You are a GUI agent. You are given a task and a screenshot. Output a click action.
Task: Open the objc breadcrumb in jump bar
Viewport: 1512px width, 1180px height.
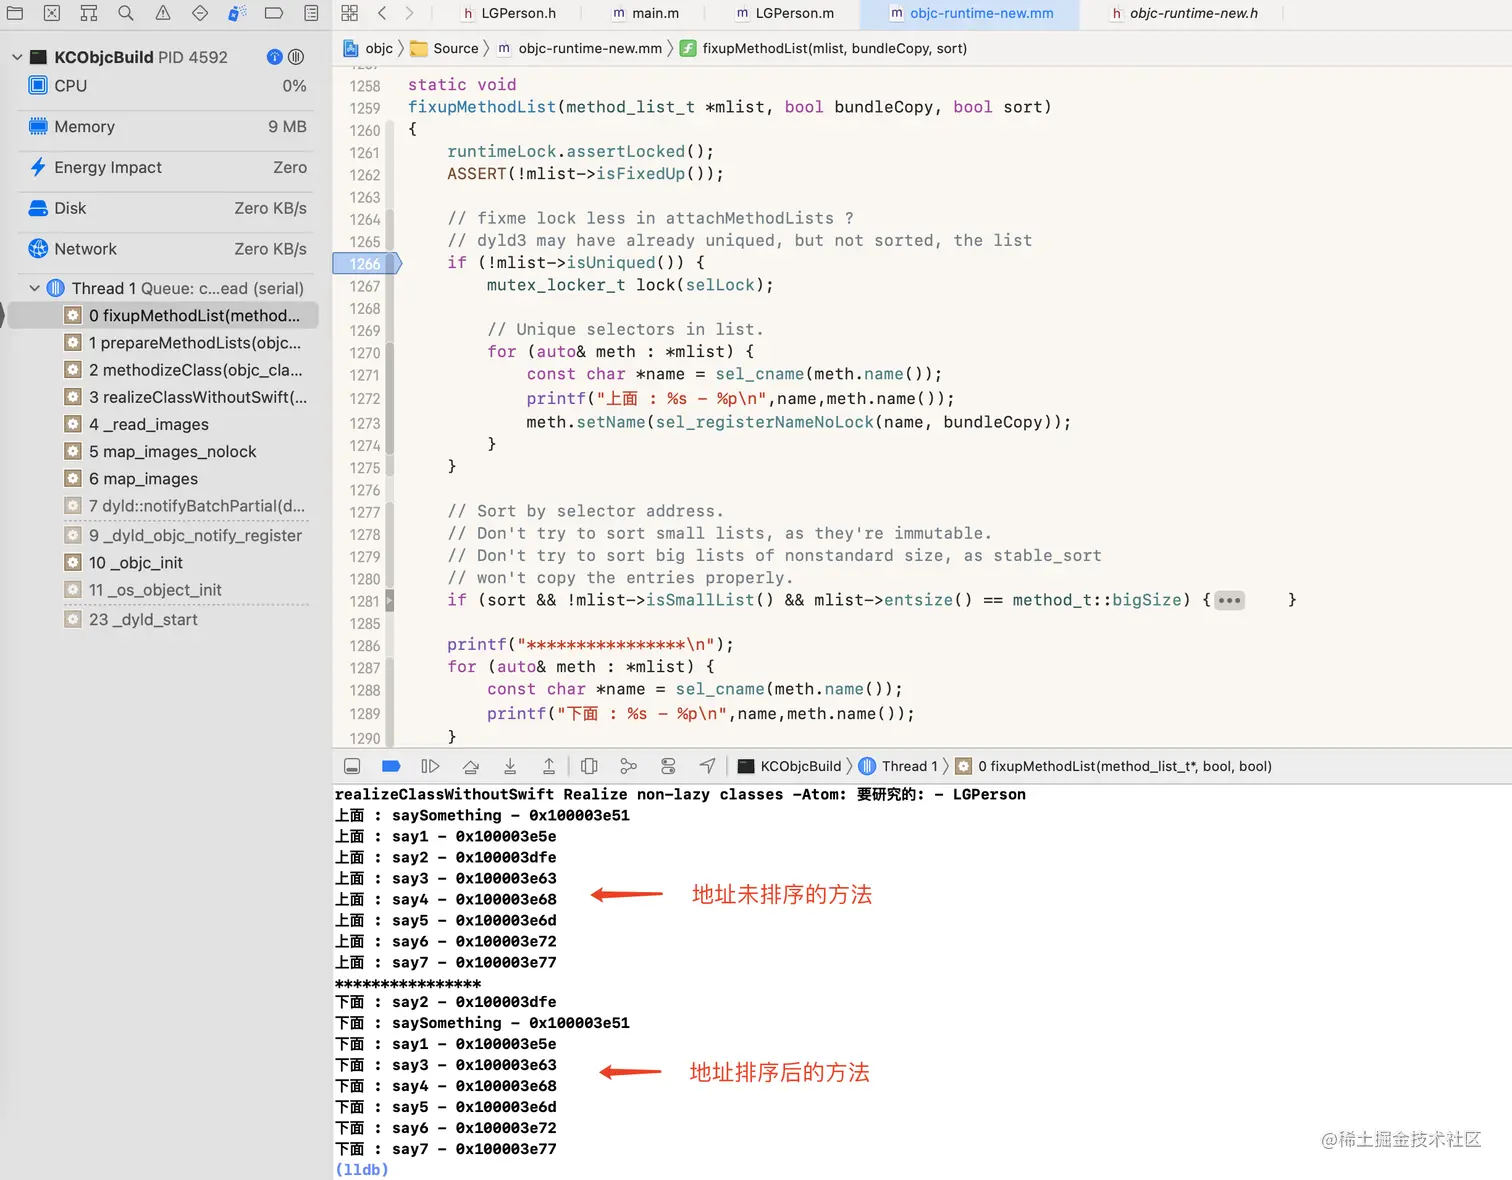point(368,48)
